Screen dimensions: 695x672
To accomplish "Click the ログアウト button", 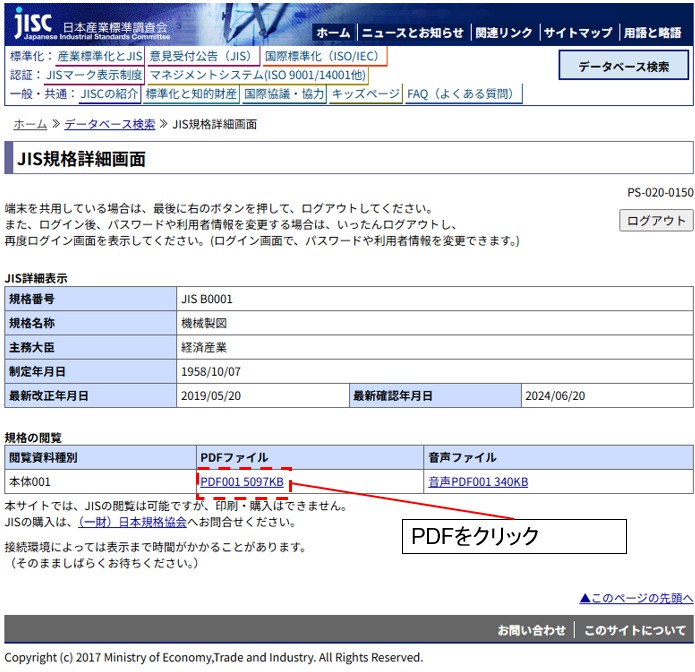I will (656, 221).
